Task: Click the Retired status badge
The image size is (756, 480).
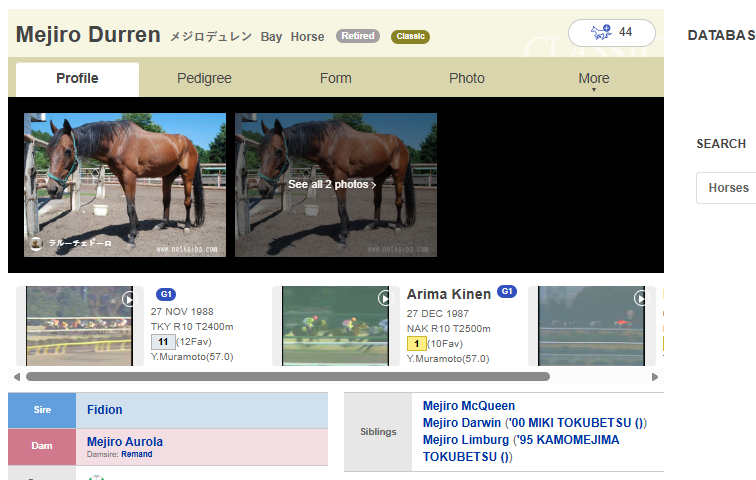Action: [358, 36]
